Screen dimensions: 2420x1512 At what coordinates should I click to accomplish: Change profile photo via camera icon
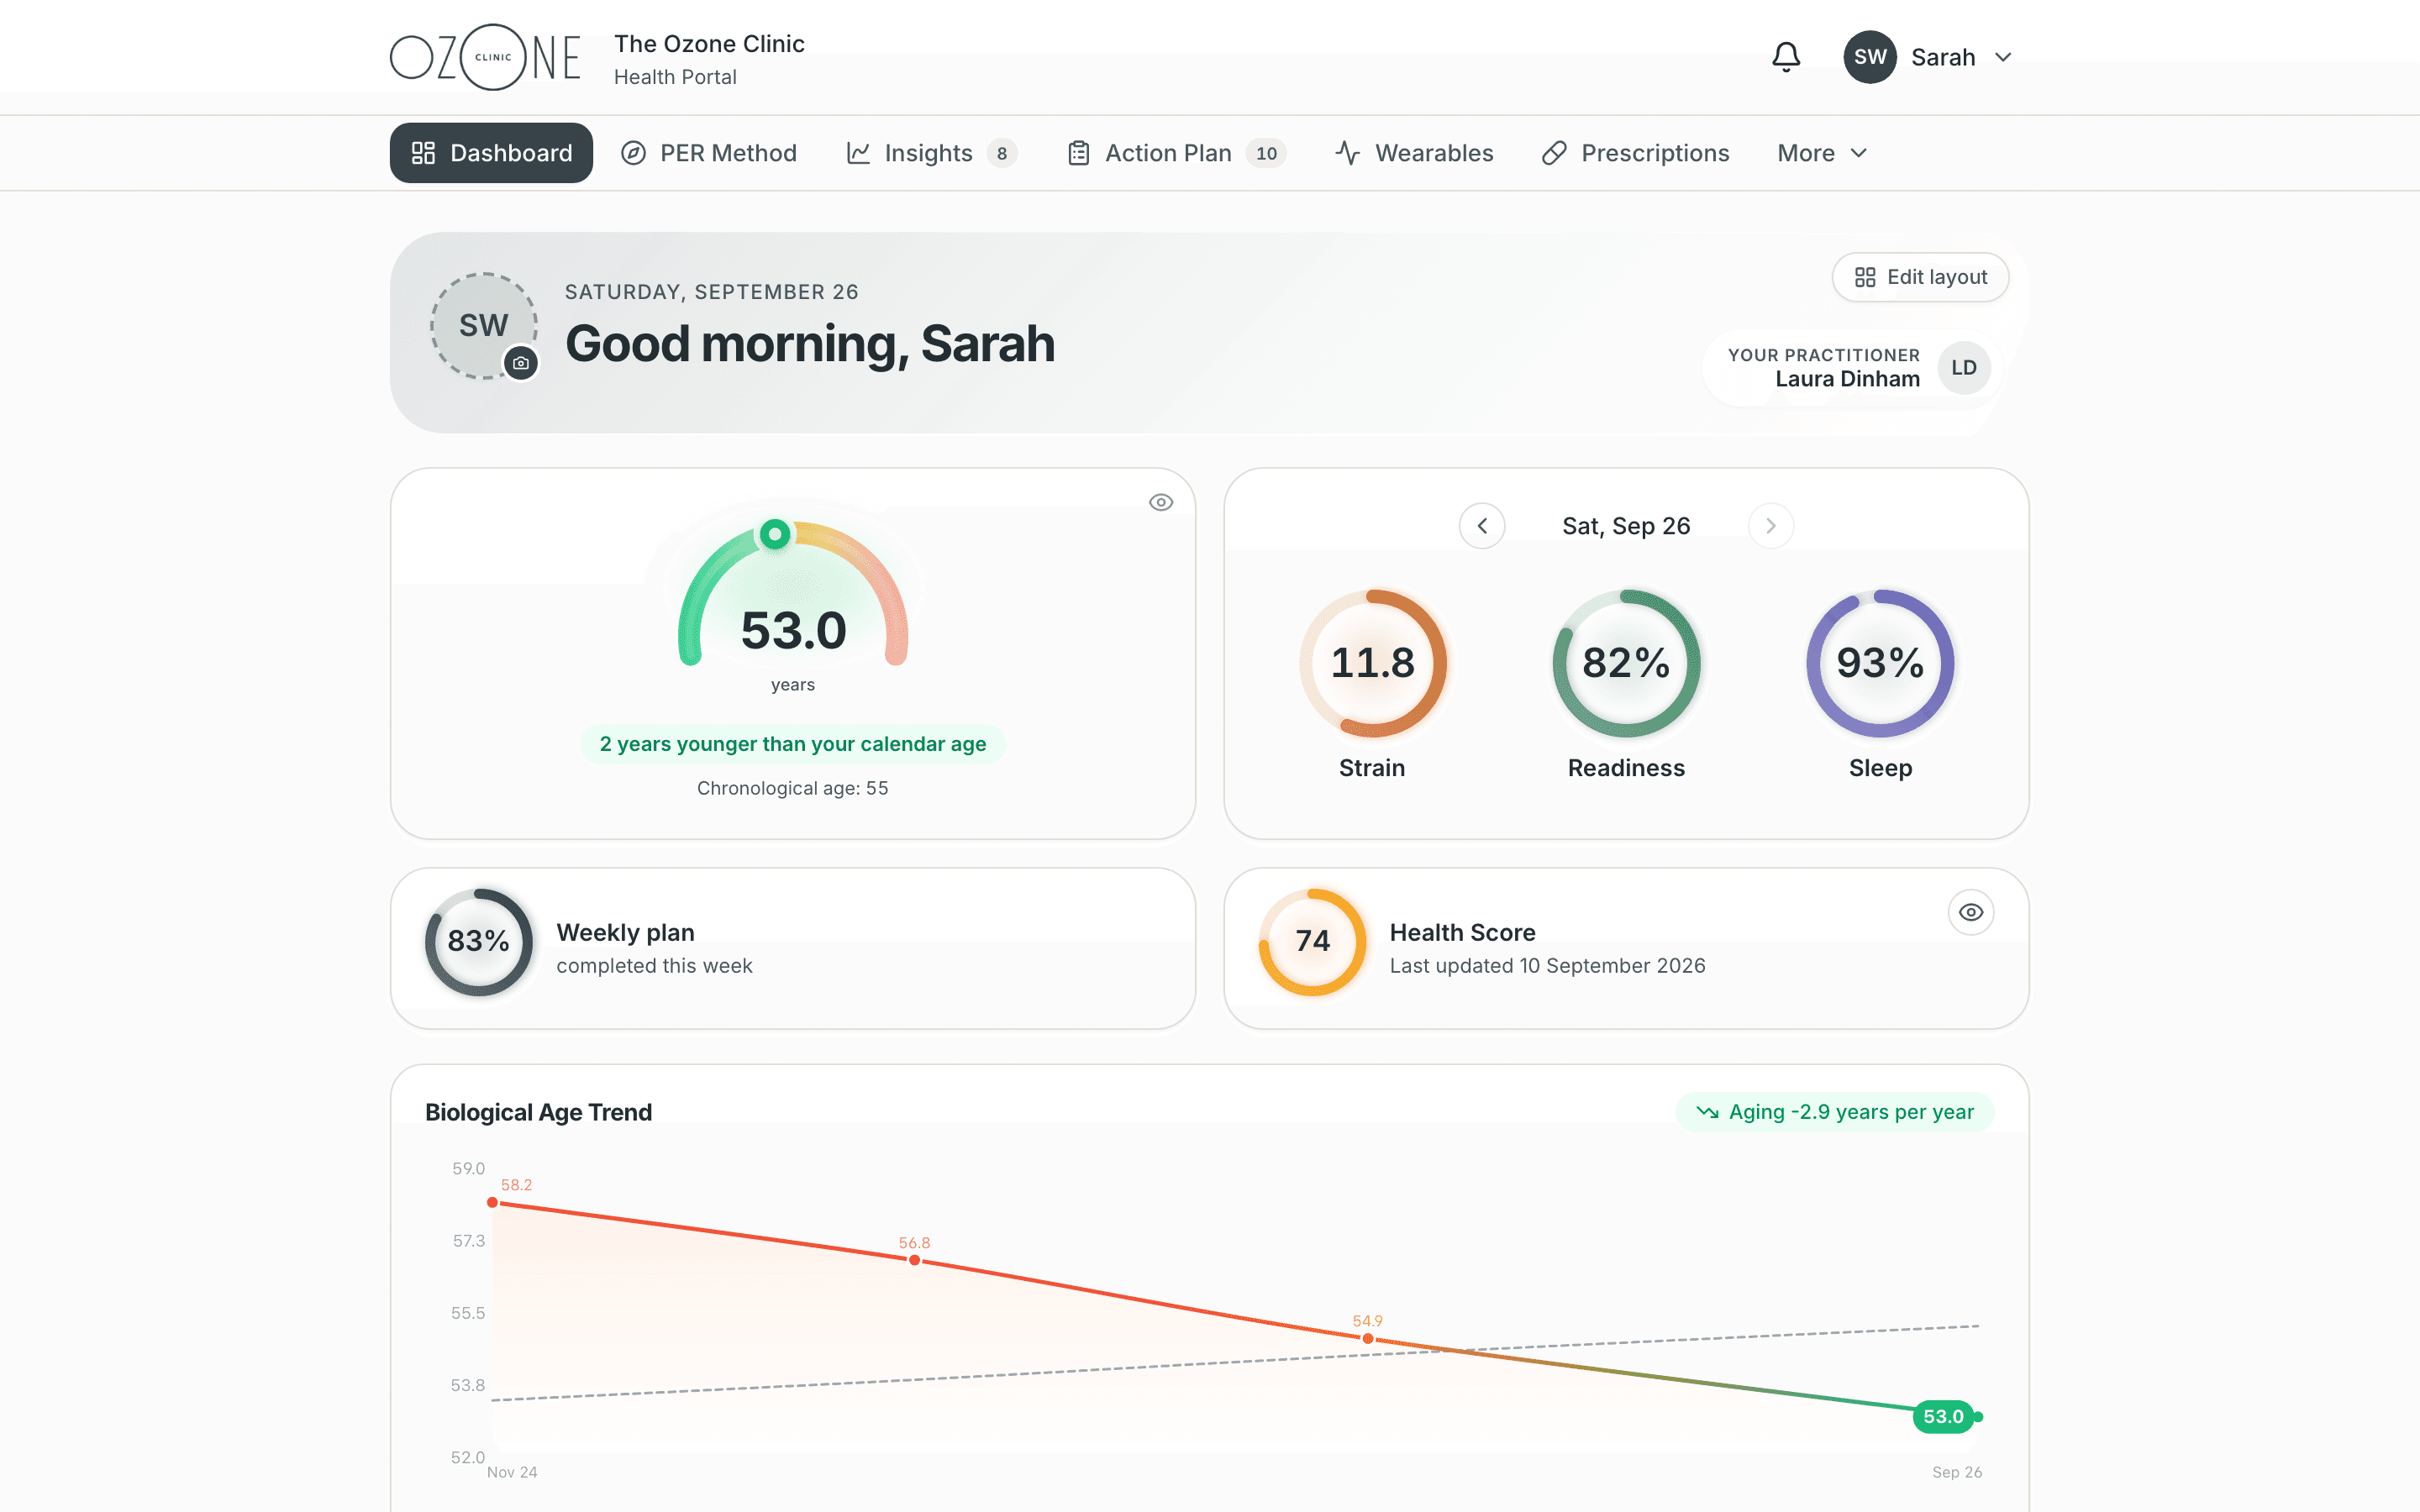coord(521,363)
